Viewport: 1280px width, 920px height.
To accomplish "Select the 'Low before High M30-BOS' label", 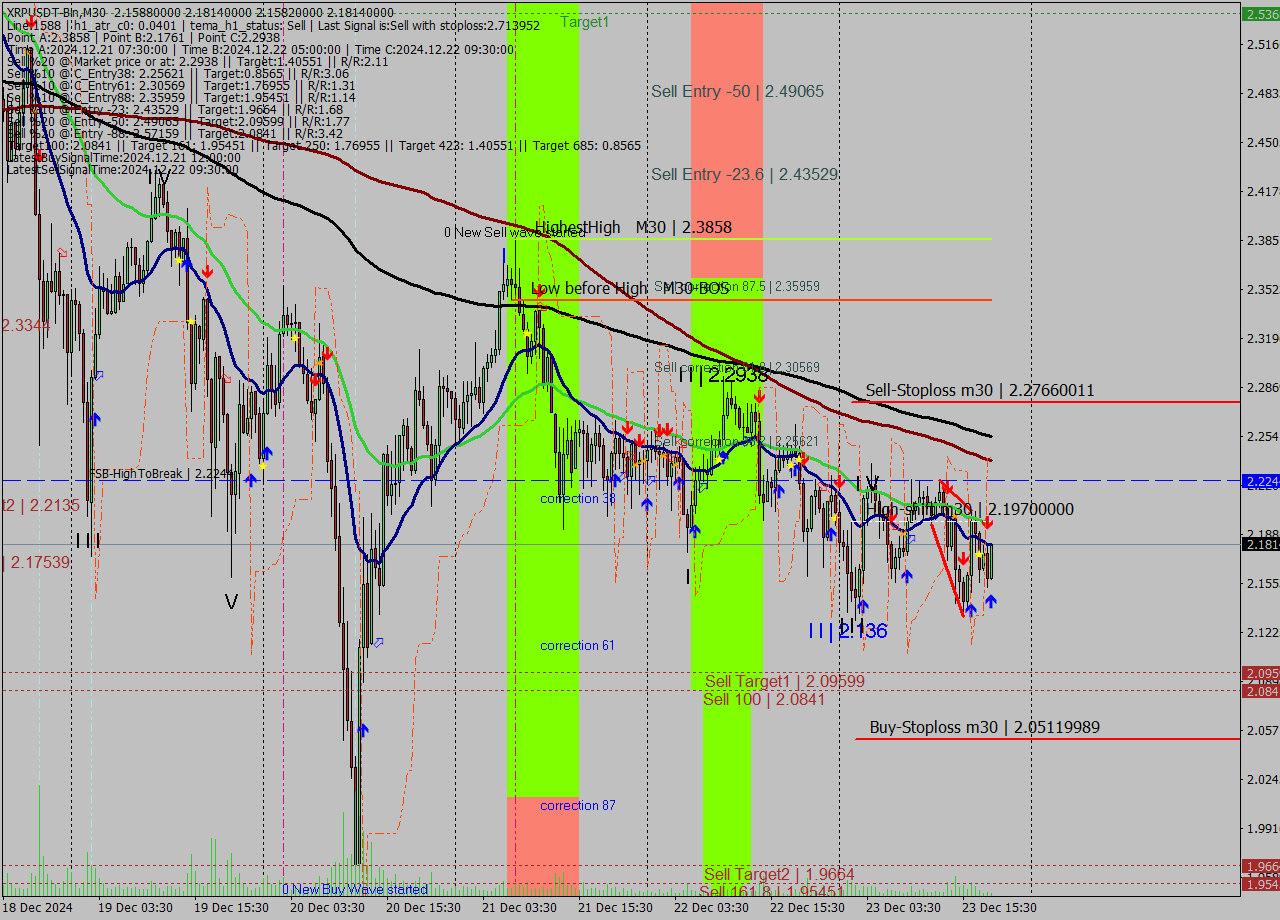I will coord(630,289).
